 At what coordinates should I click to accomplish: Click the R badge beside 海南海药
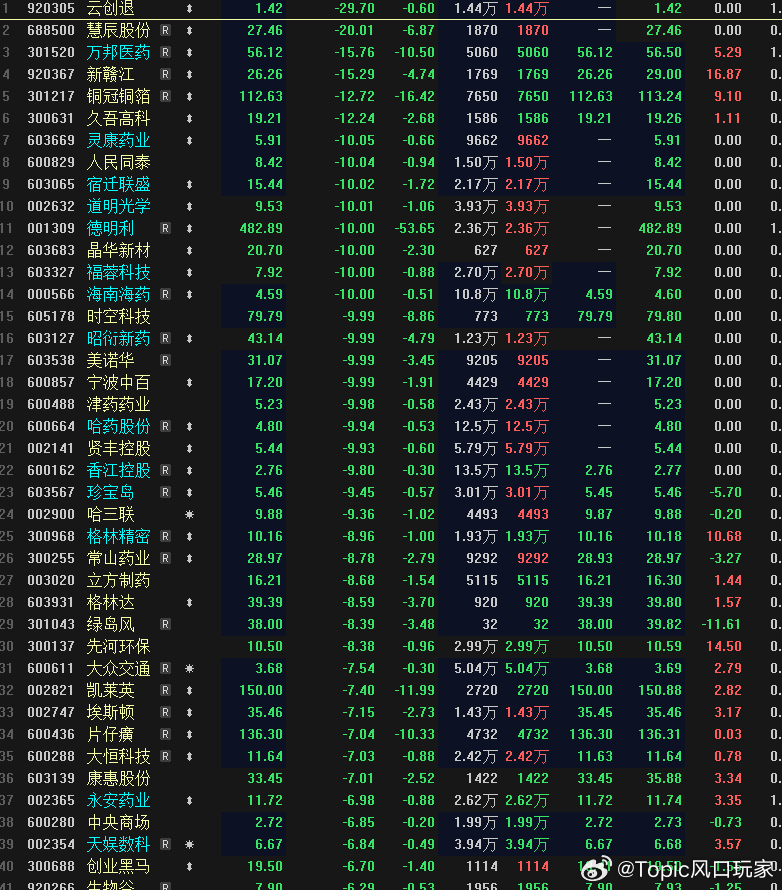tap(166, 295)
